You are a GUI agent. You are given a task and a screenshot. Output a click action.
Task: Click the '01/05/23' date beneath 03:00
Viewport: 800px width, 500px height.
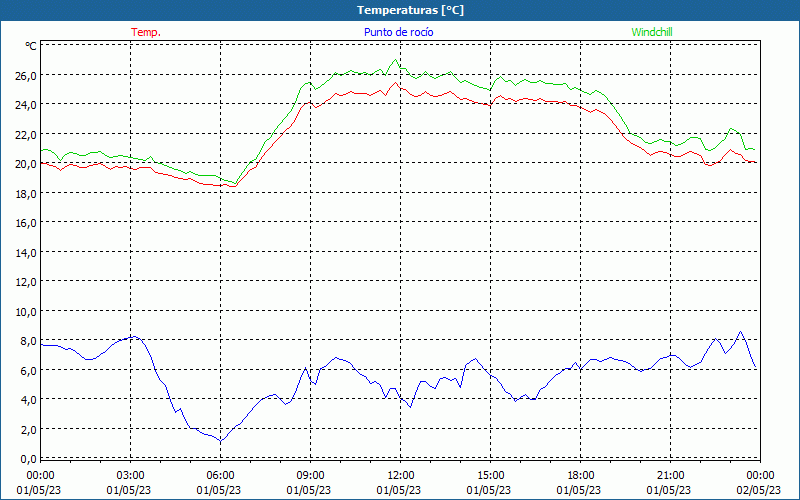pos(129,490)
